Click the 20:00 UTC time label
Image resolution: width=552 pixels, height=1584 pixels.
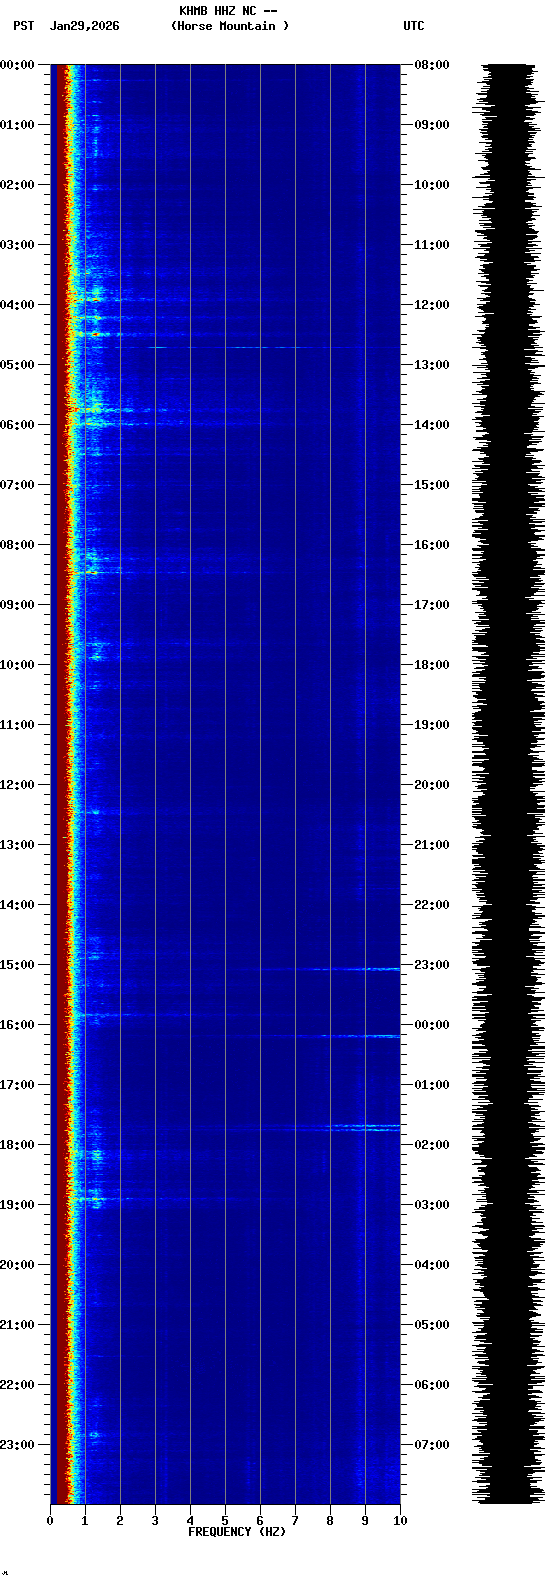(432, 785)
